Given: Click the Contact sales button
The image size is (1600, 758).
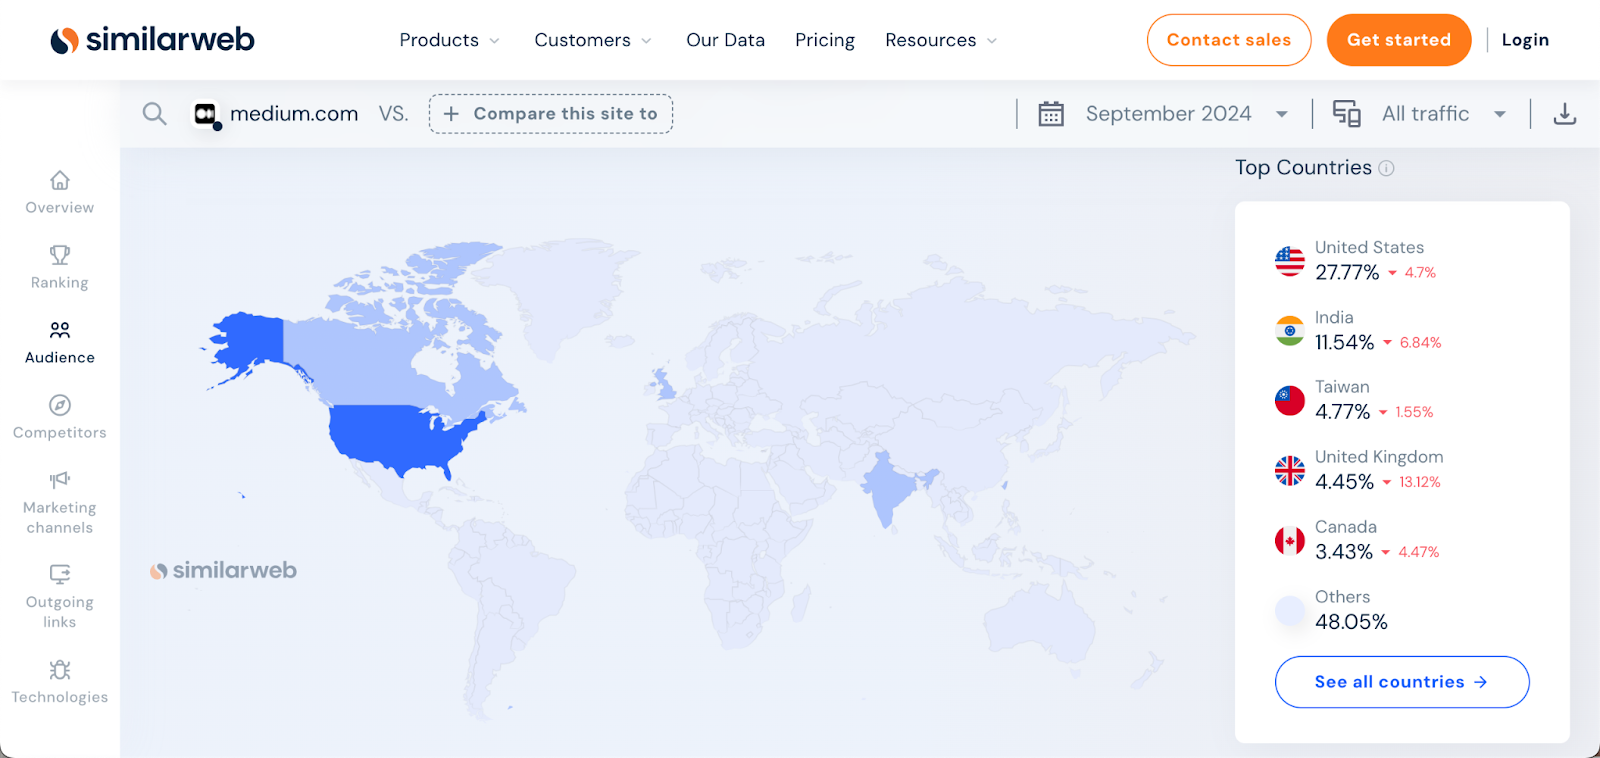Looking at the screenshot, I should click(x=1229, y=40).
